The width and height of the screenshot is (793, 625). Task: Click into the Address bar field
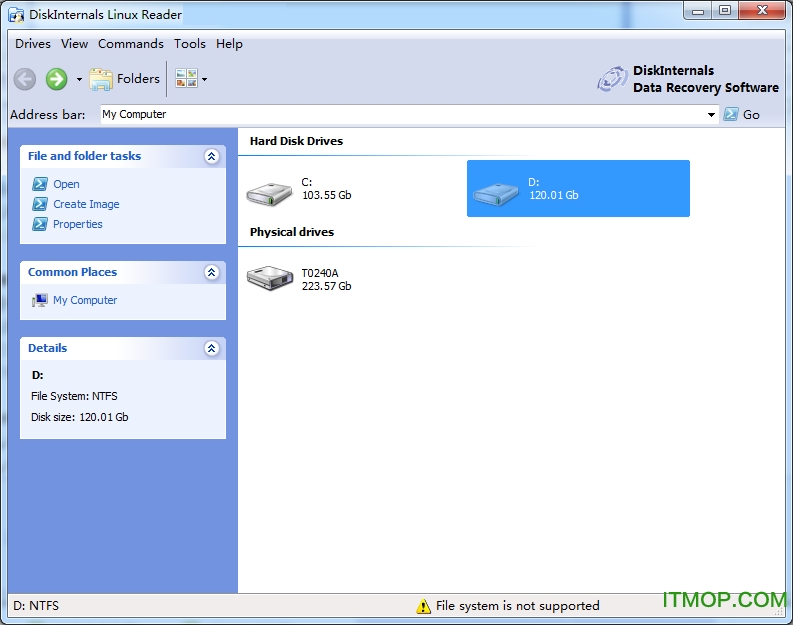pos(403,114)
